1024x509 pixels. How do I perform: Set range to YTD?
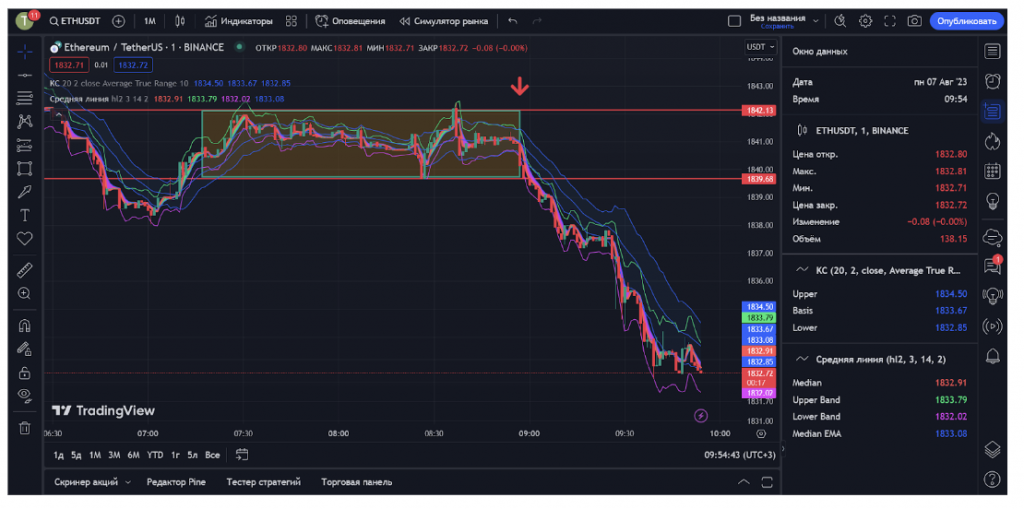point(155,455)
